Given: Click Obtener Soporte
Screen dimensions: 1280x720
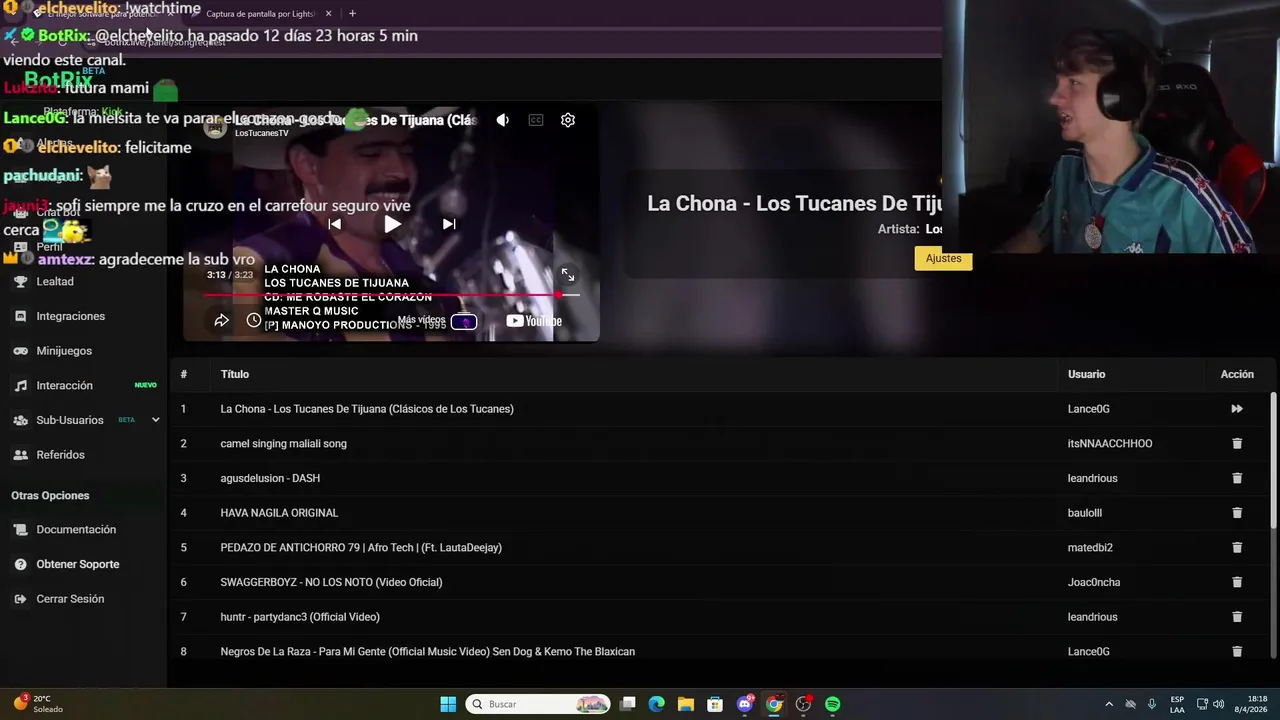Looking at the screenshot, I should pyautogui.click(x=78, y=564).
